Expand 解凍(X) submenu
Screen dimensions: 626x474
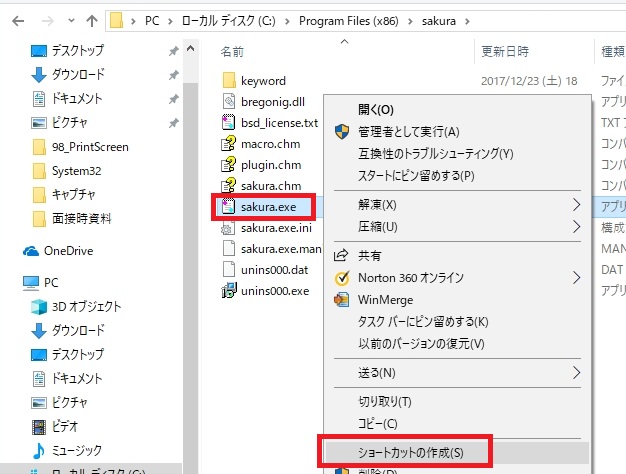[457, 205]
